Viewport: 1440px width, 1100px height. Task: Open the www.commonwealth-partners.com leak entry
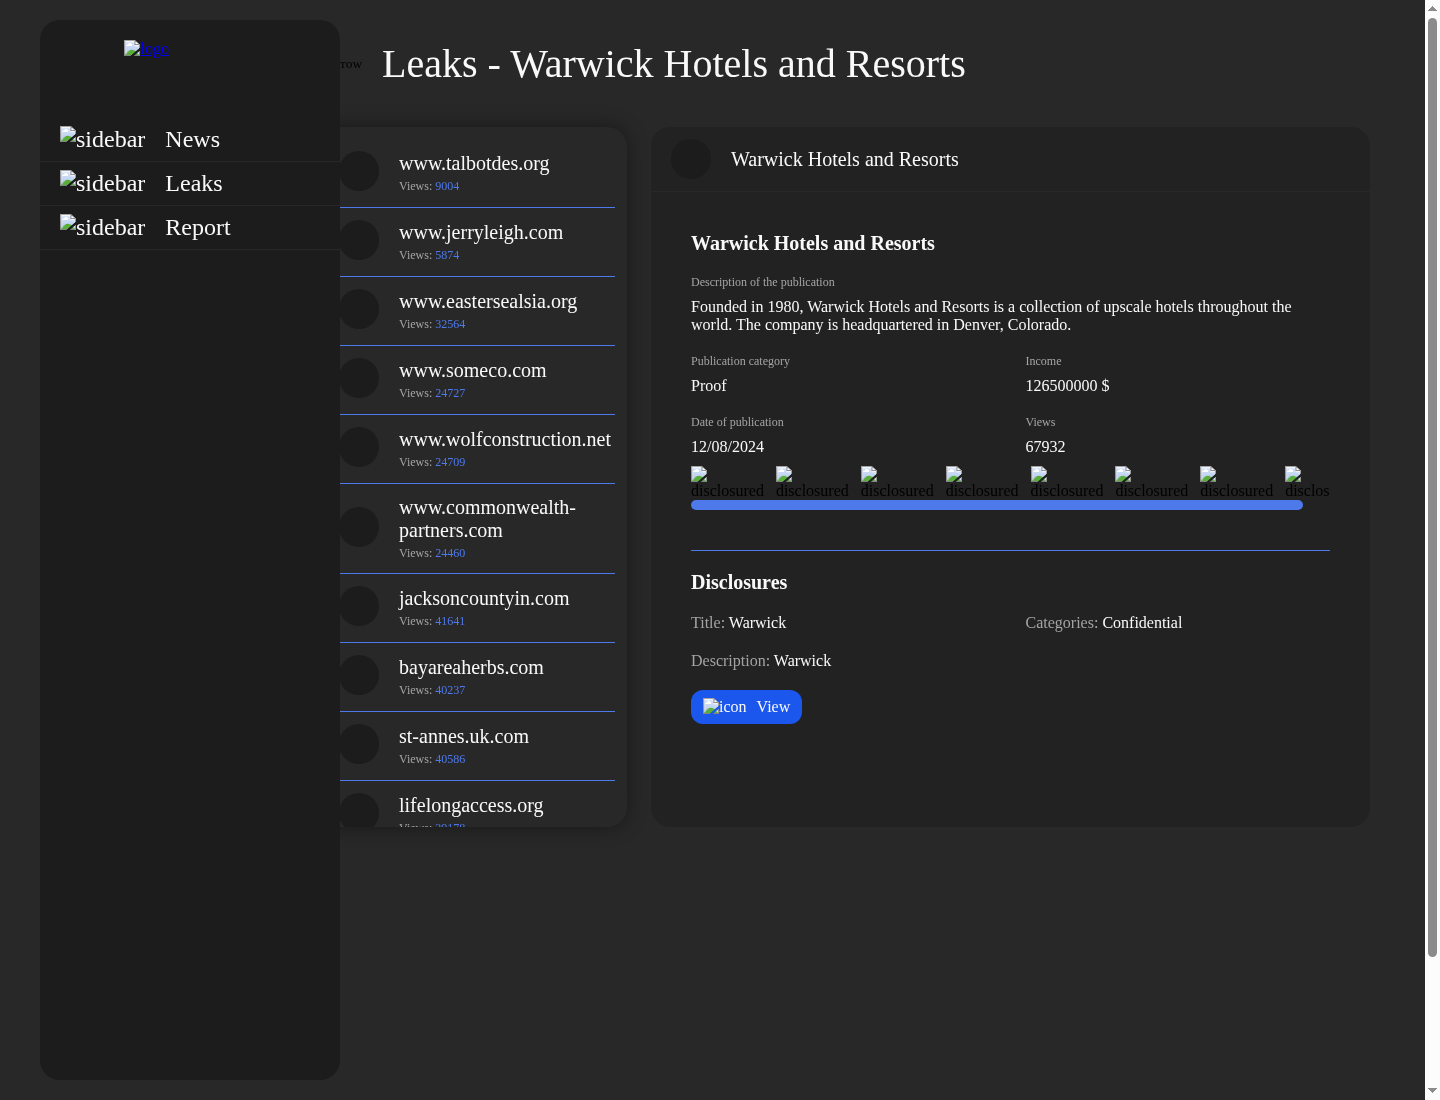pyautogui.click(x=477, y=529)
